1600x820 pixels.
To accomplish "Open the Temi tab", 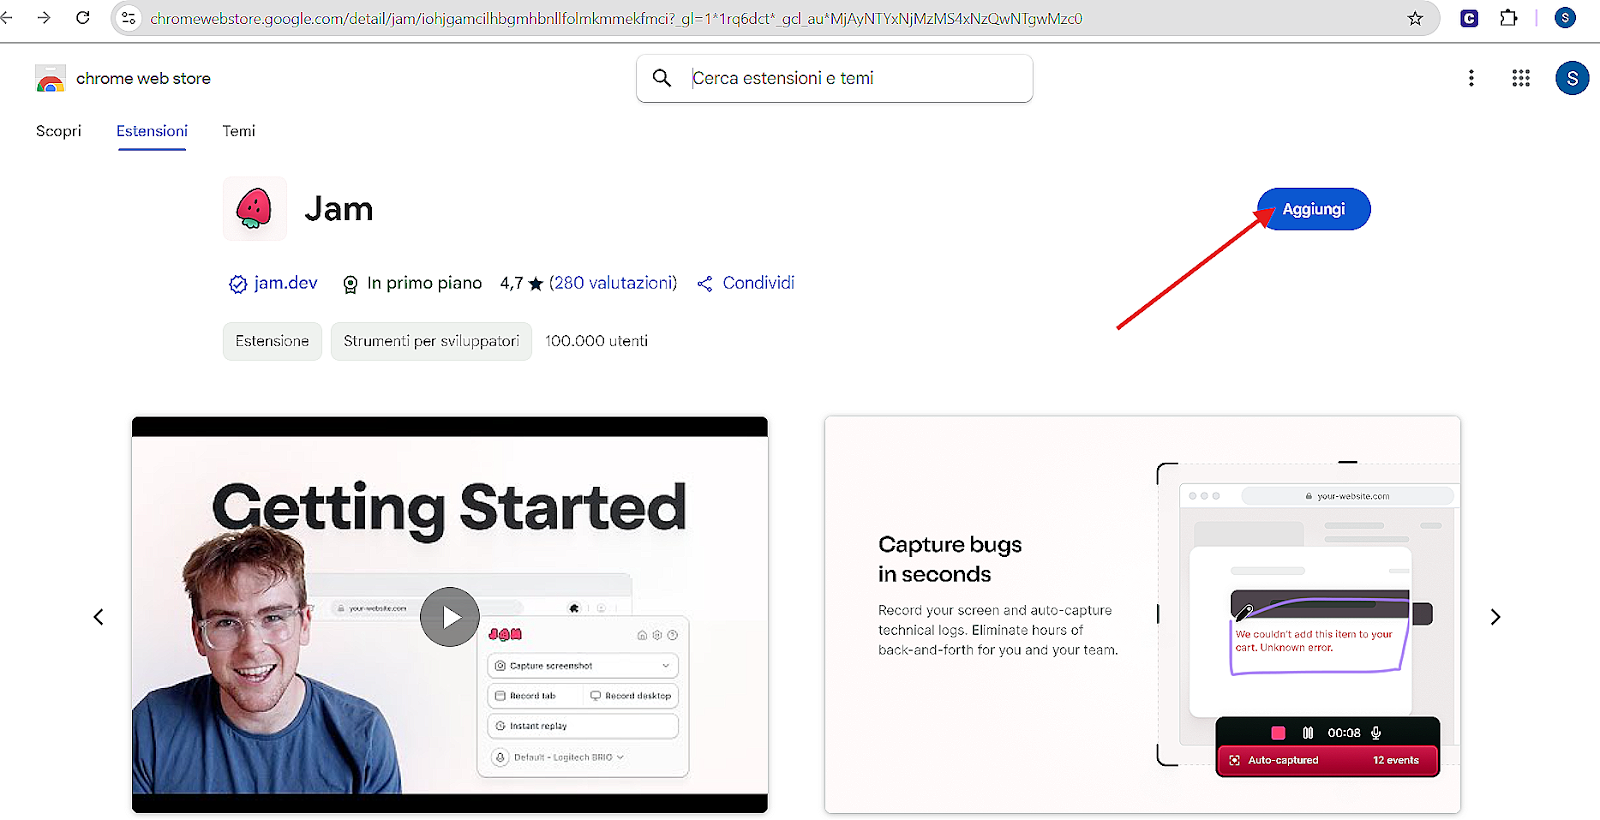I will (x=239, y=131).
